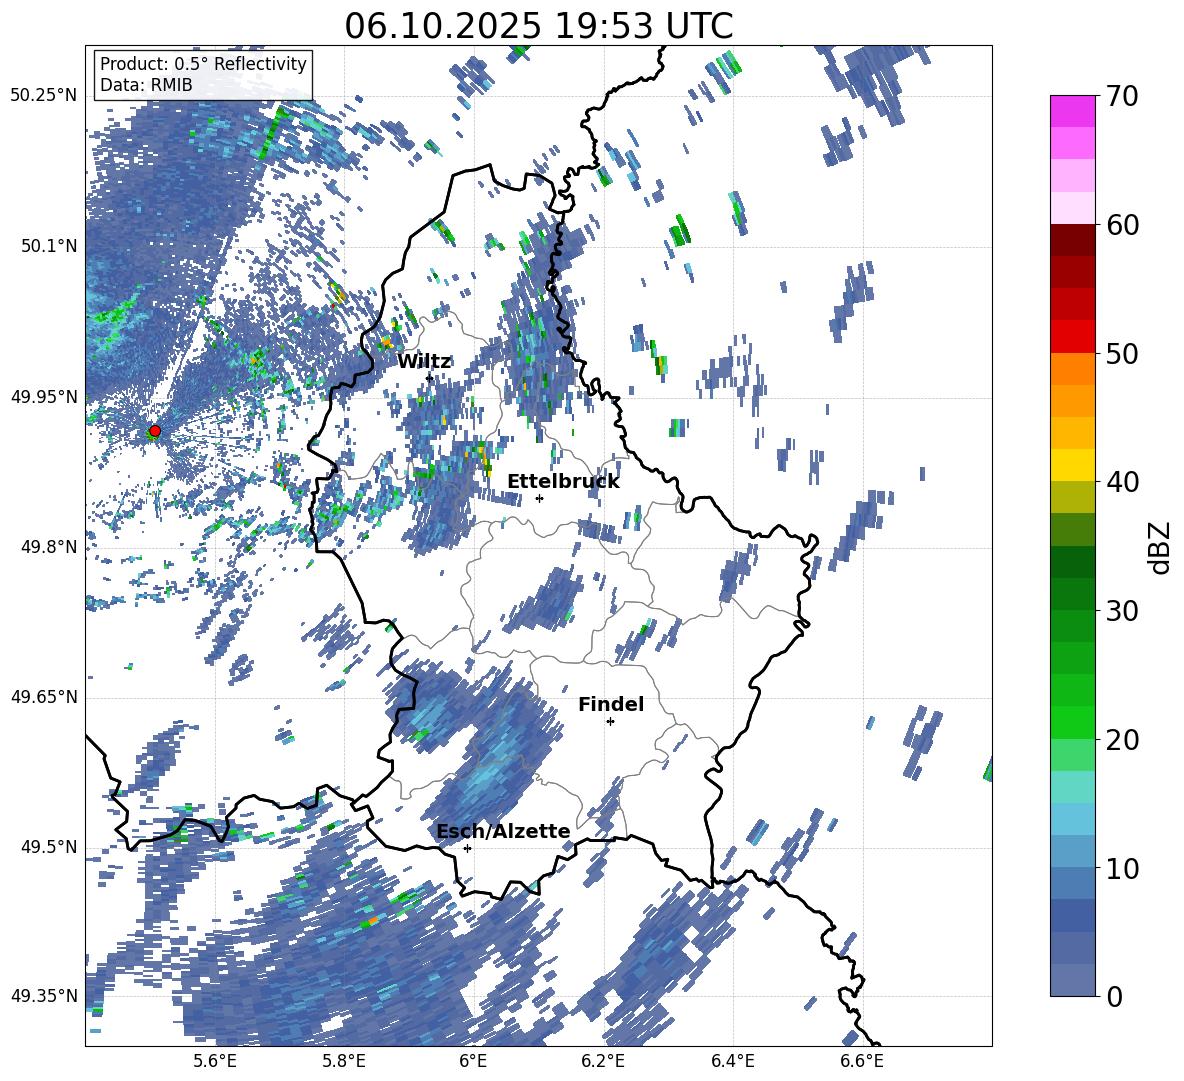Click the colorbar tick label 20
1184x1081 pixels.
[x=1122, y=740]
